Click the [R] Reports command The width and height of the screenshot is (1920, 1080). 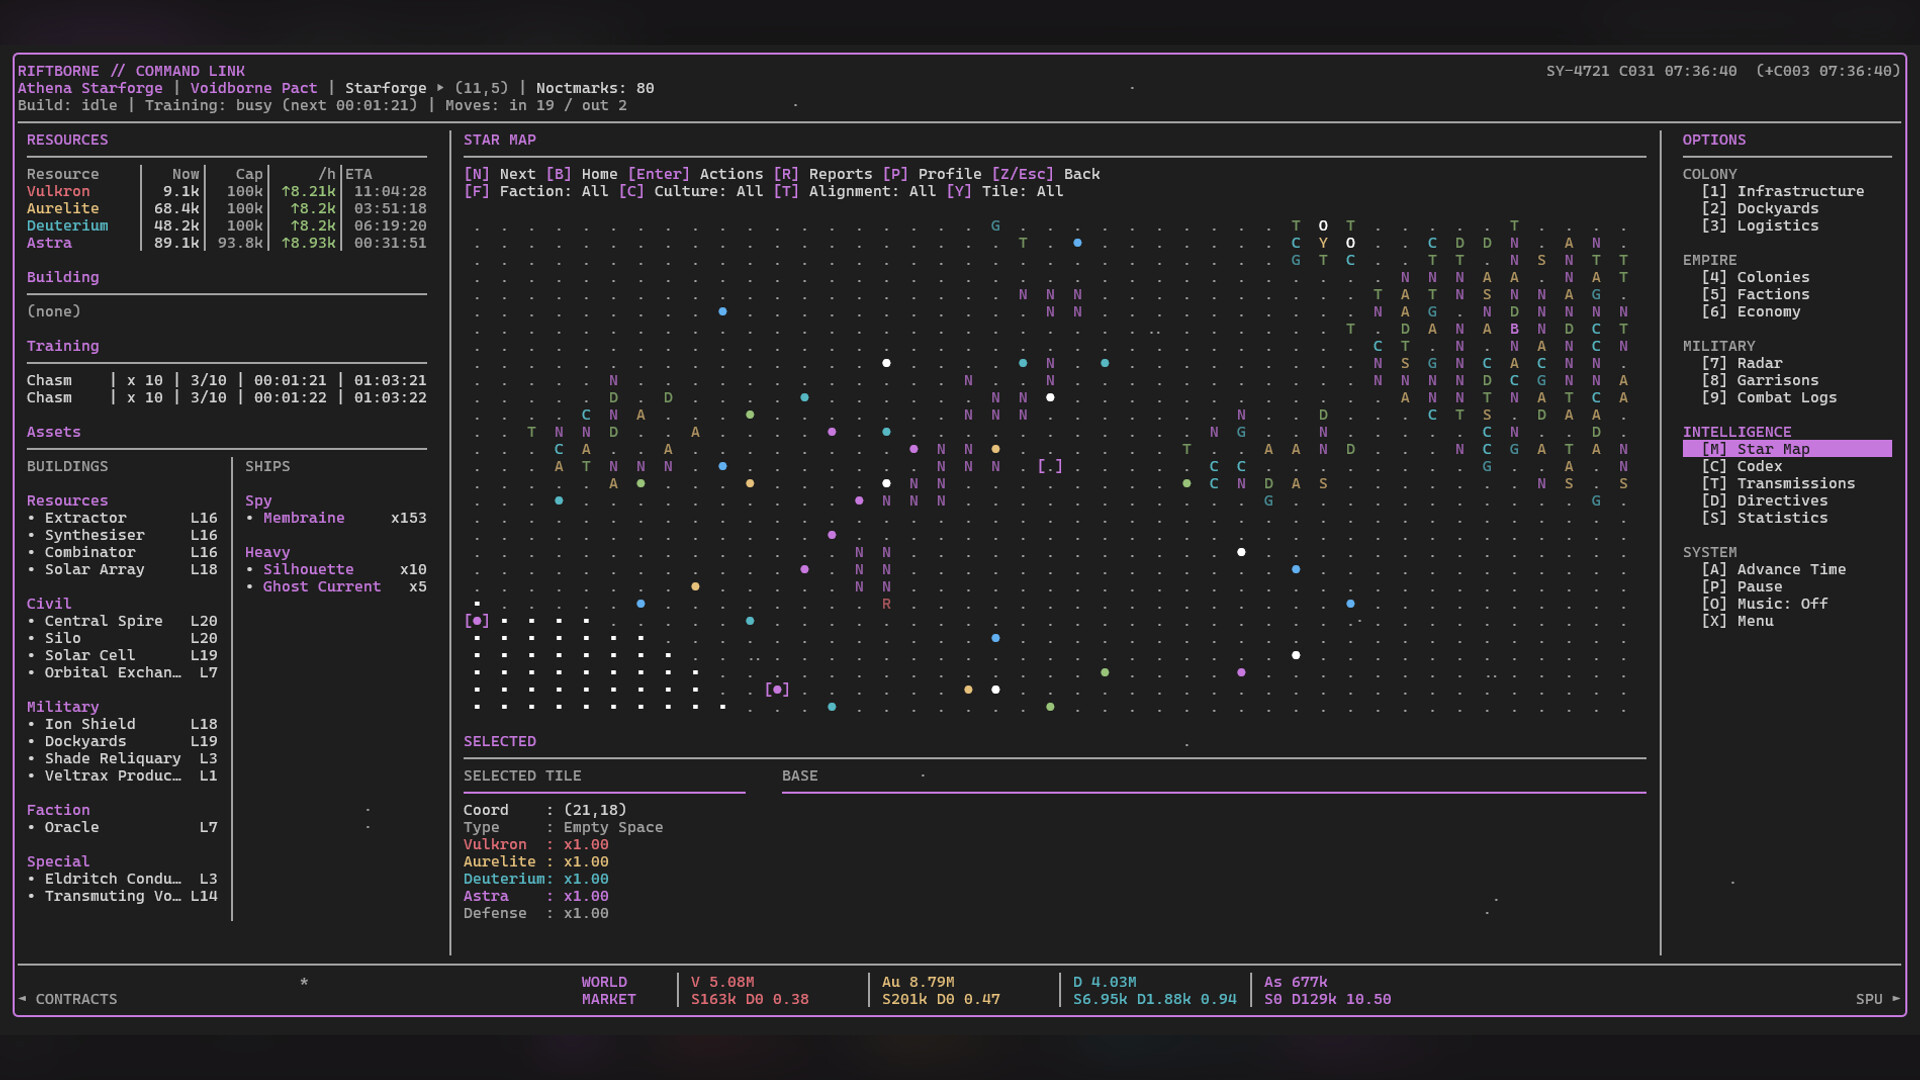pos(822,174)
